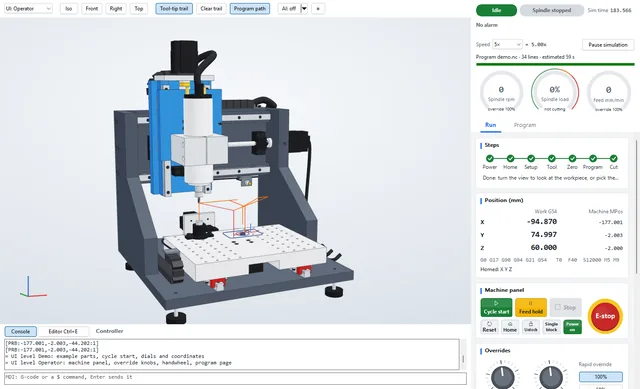This screenshot has width=640, height=389.
Task: Click the Home button in Machine panel
Action: [510, 327]
